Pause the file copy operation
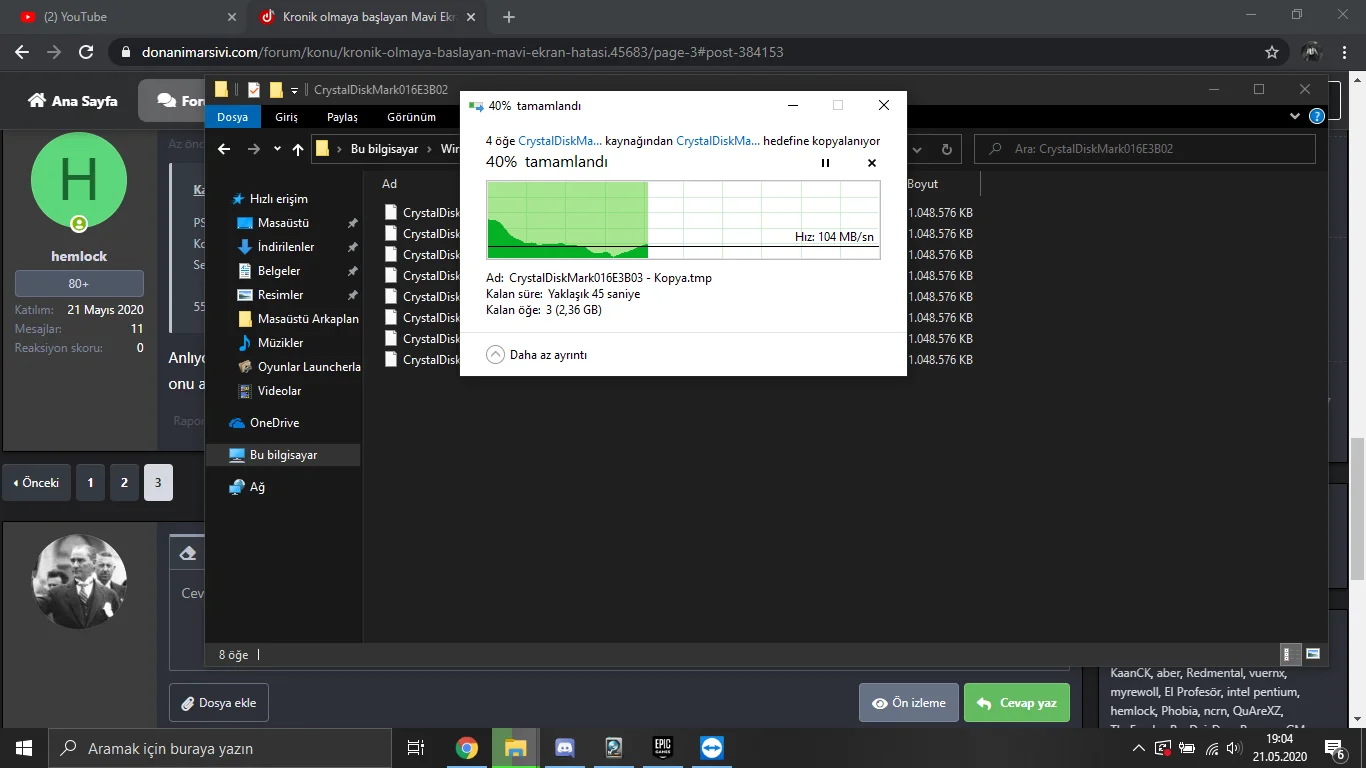 (x=825, y=163)
